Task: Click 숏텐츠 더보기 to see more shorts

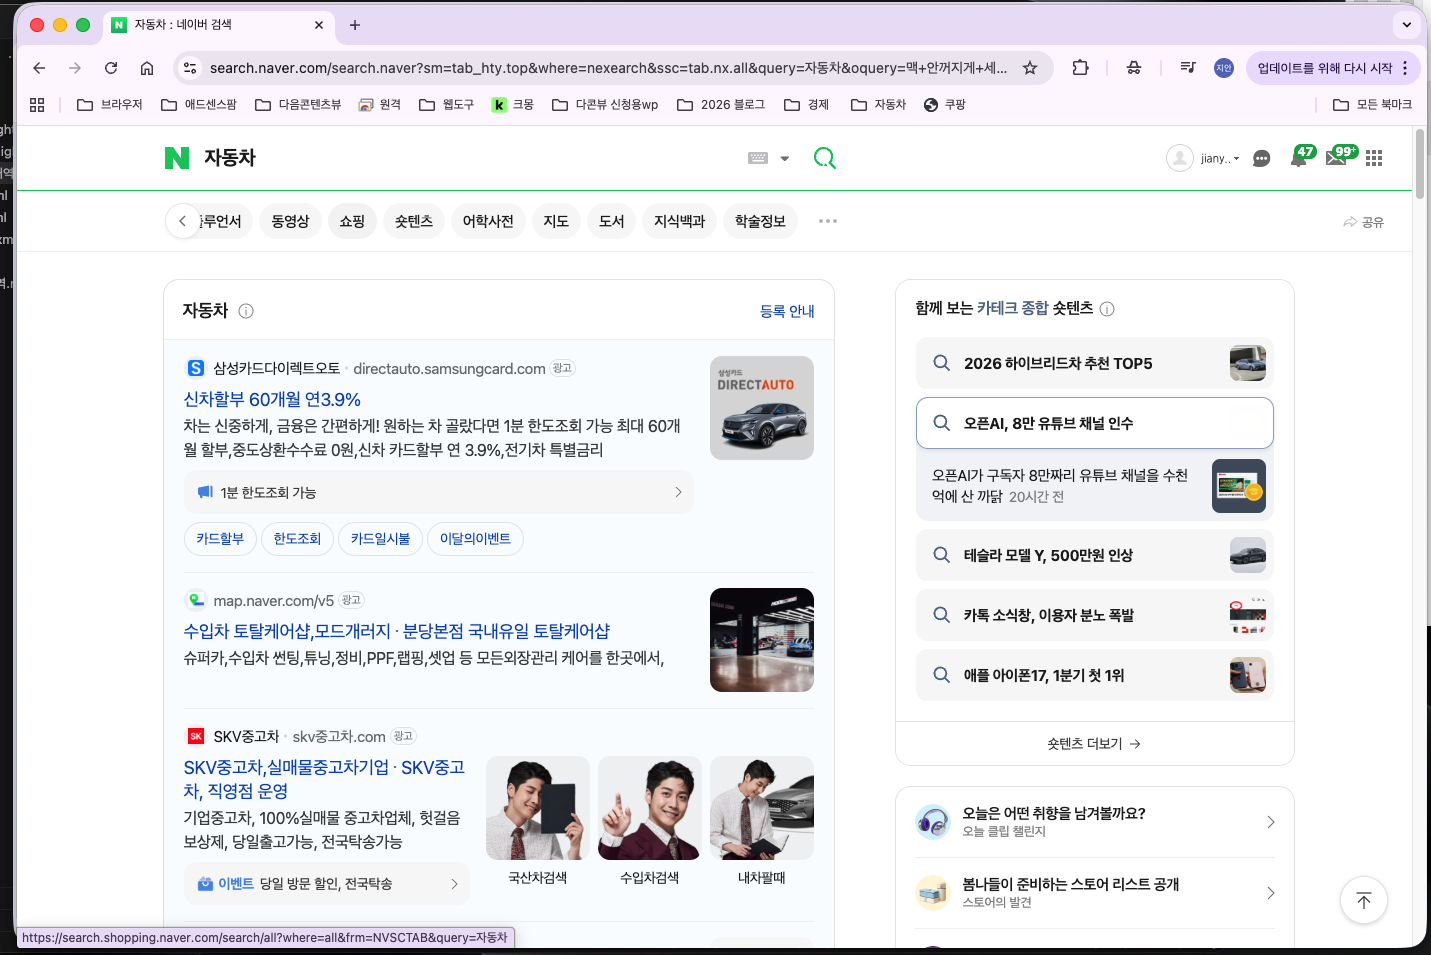Action: (1094, 743)
